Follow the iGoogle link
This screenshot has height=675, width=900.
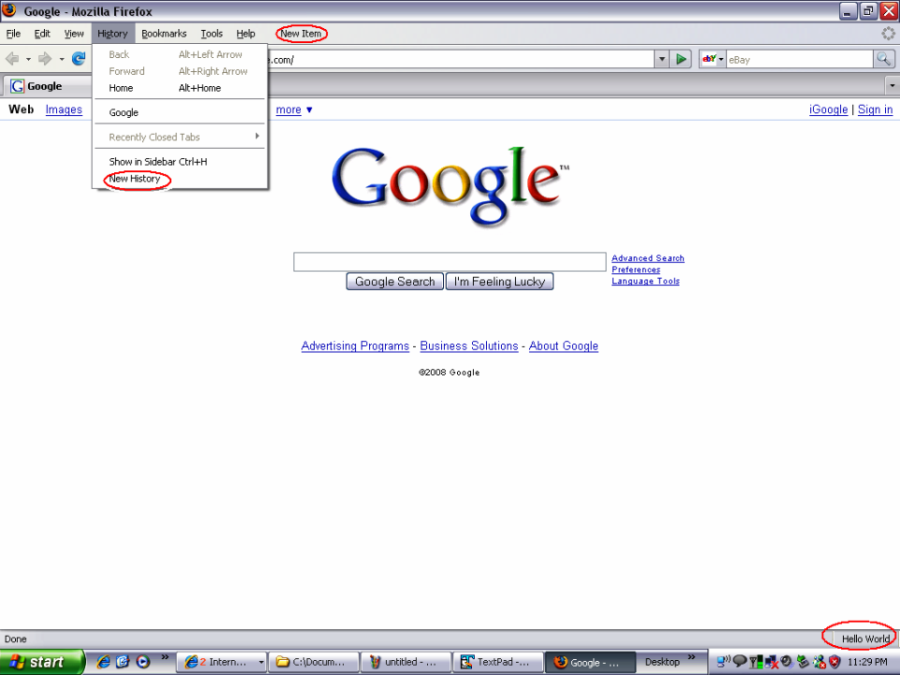(828, 110)
